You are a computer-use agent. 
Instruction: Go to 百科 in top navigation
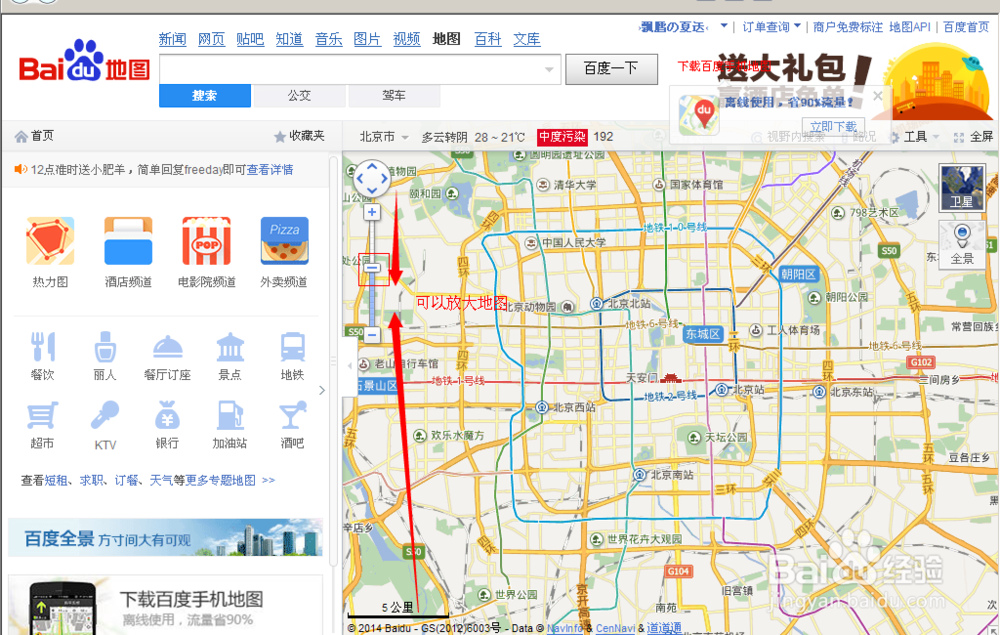click(x=488, y=39)
